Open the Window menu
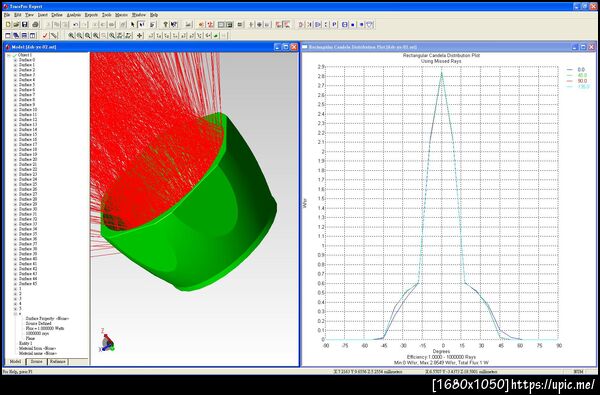The height and width of the screenshot is (395, 600). 139,15
